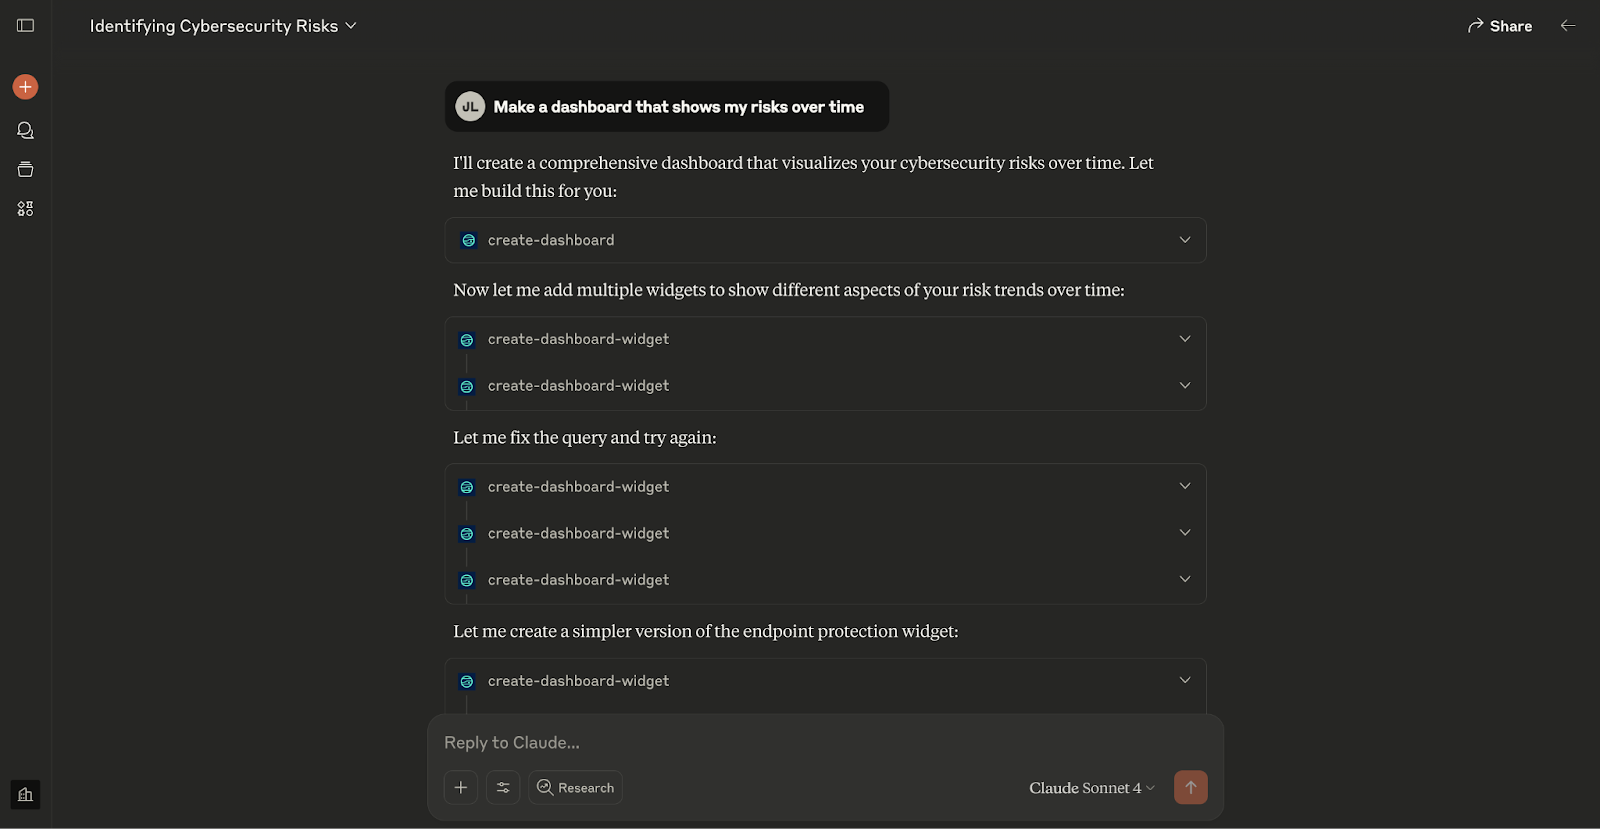1600x829 pixels.
Task: Click the send message arrow button
Action: (x=1190, y=788)
